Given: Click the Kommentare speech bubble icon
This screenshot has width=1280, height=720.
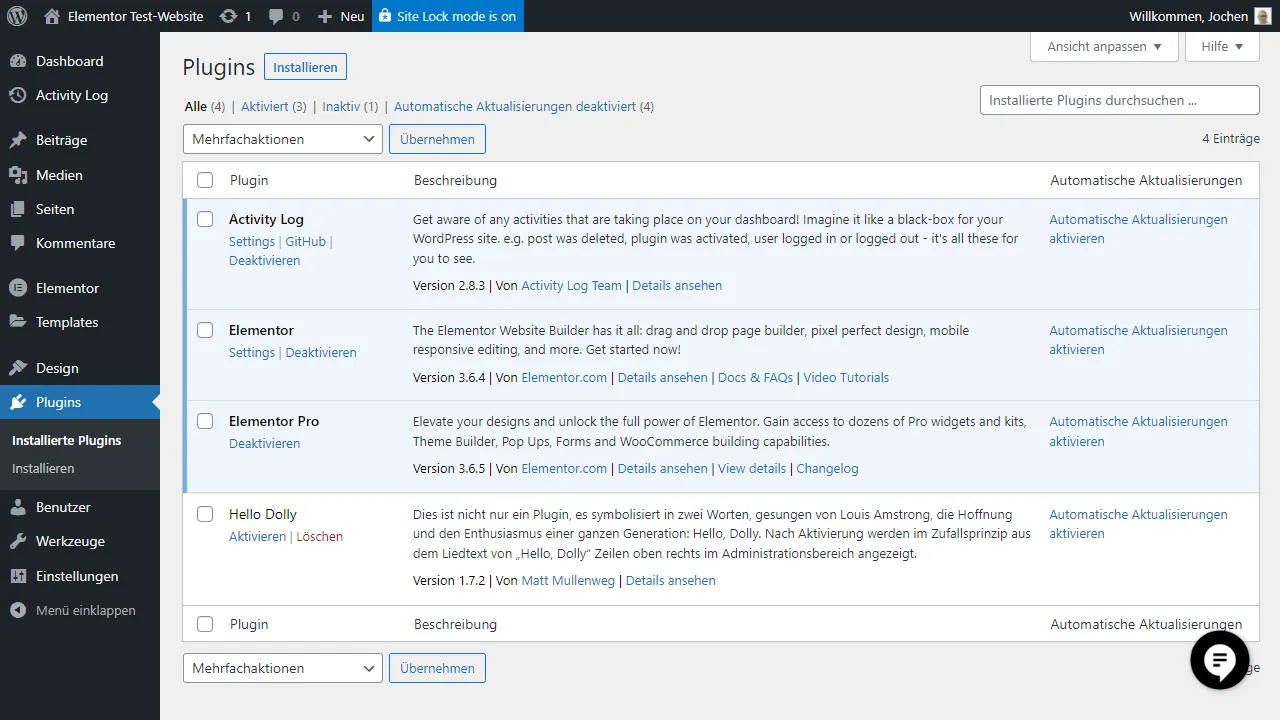Looking at the screenshot, I should point(18,243).
